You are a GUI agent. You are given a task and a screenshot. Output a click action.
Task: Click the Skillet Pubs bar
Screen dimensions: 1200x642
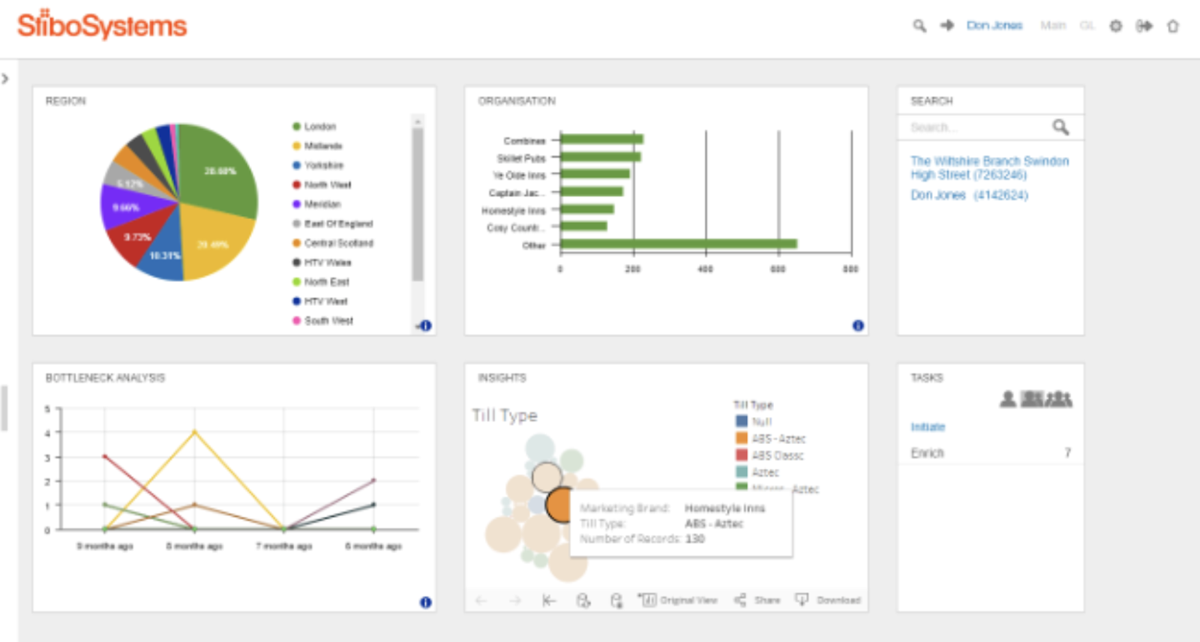(x=600, y=157)
